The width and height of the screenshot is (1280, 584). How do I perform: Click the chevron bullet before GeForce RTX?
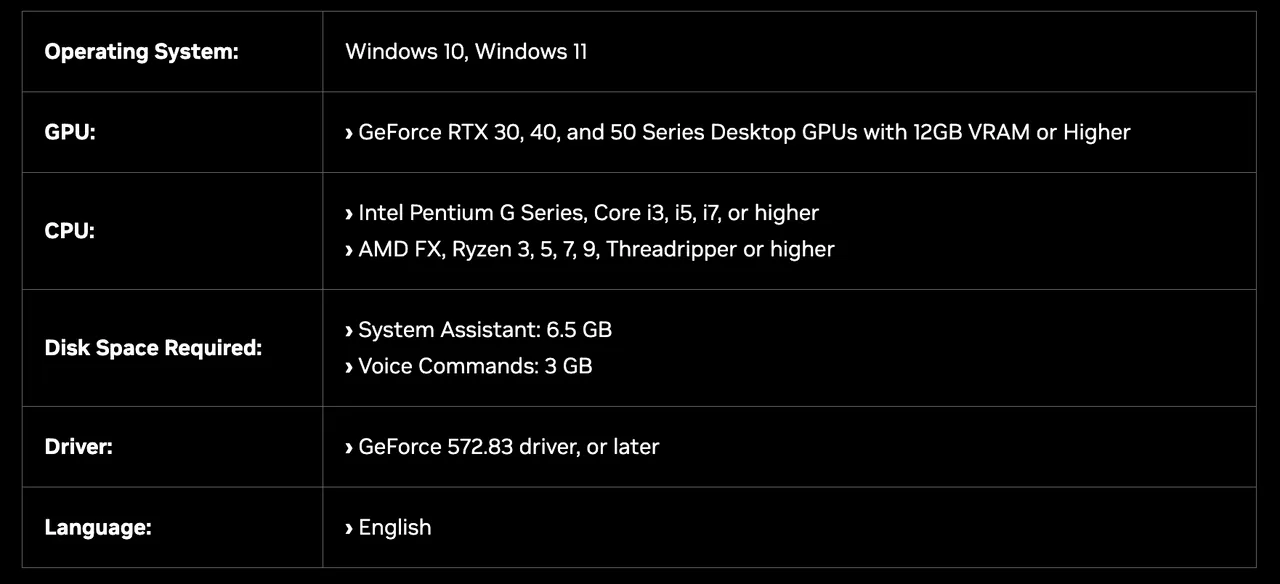[x=349, y=133]
